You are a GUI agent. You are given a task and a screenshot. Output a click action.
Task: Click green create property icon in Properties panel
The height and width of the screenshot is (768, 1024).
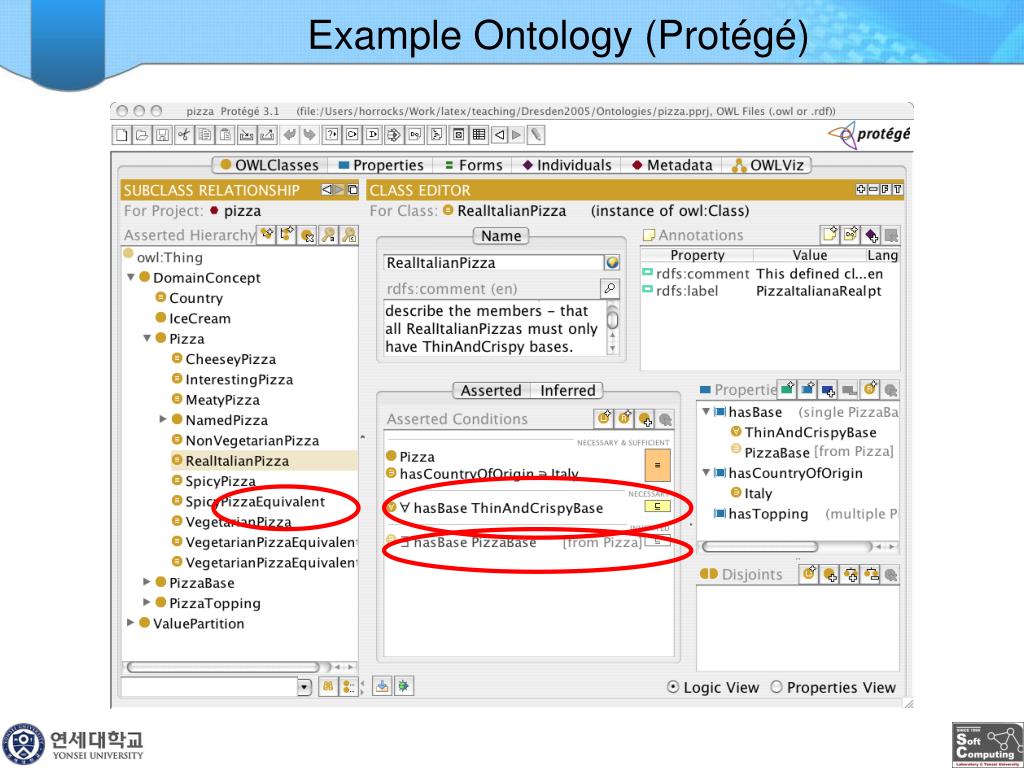tap(788, 389)
